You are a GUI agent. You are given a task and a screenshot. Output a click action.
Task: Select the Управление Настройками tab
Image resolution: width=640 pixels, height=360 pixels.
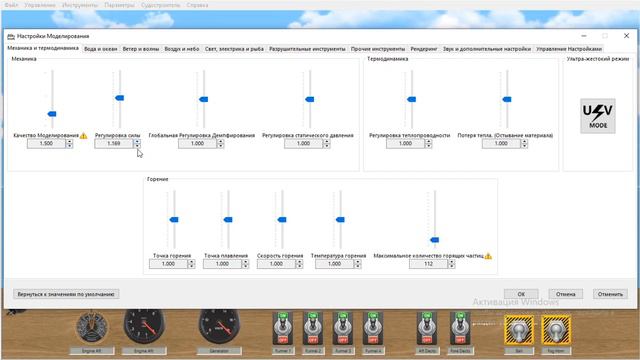[x=569, y=49]
